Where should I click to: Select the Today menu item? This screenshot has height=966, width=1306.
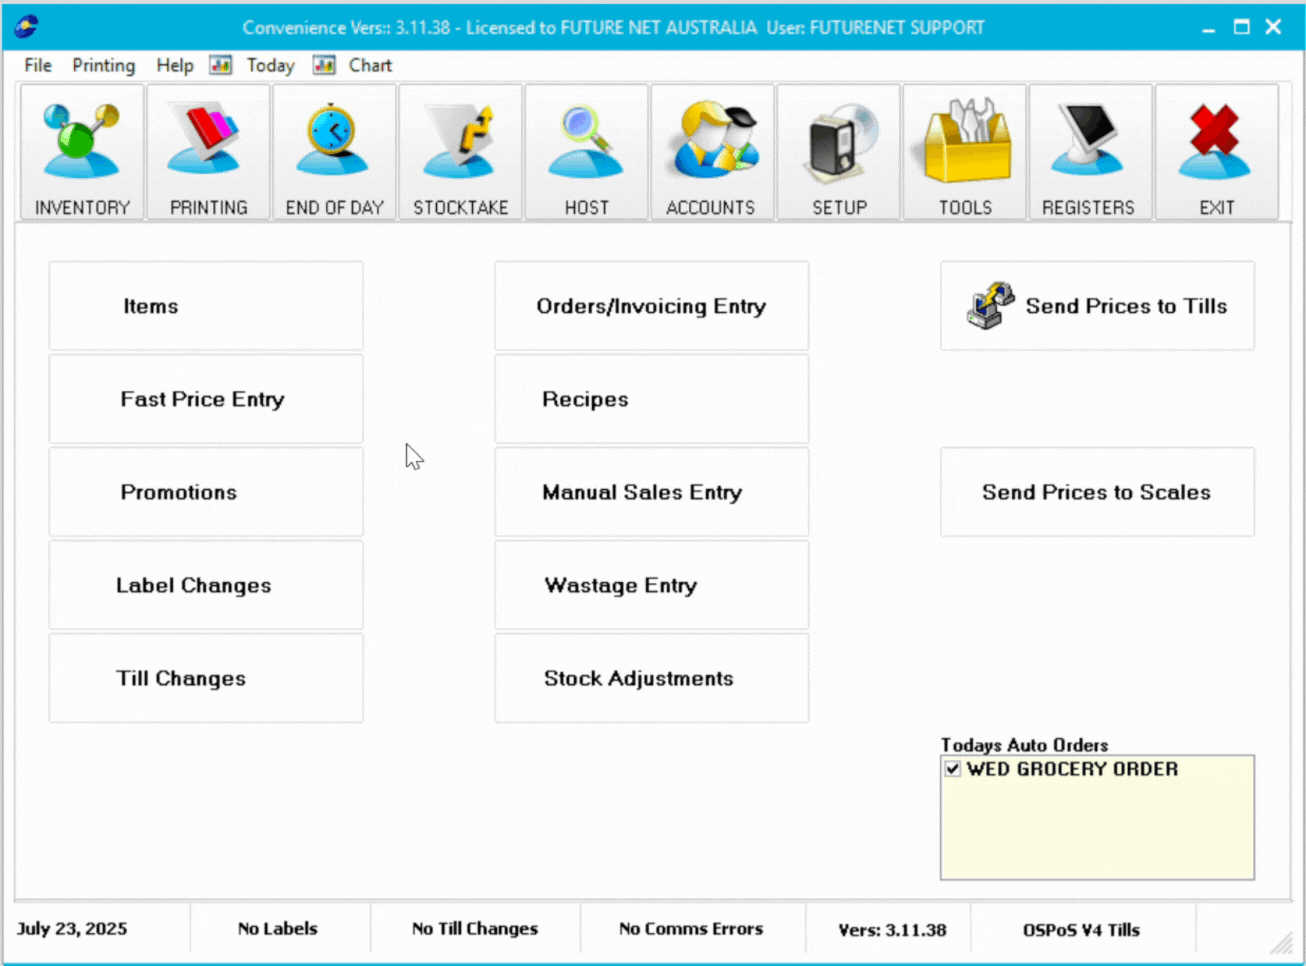270,65
